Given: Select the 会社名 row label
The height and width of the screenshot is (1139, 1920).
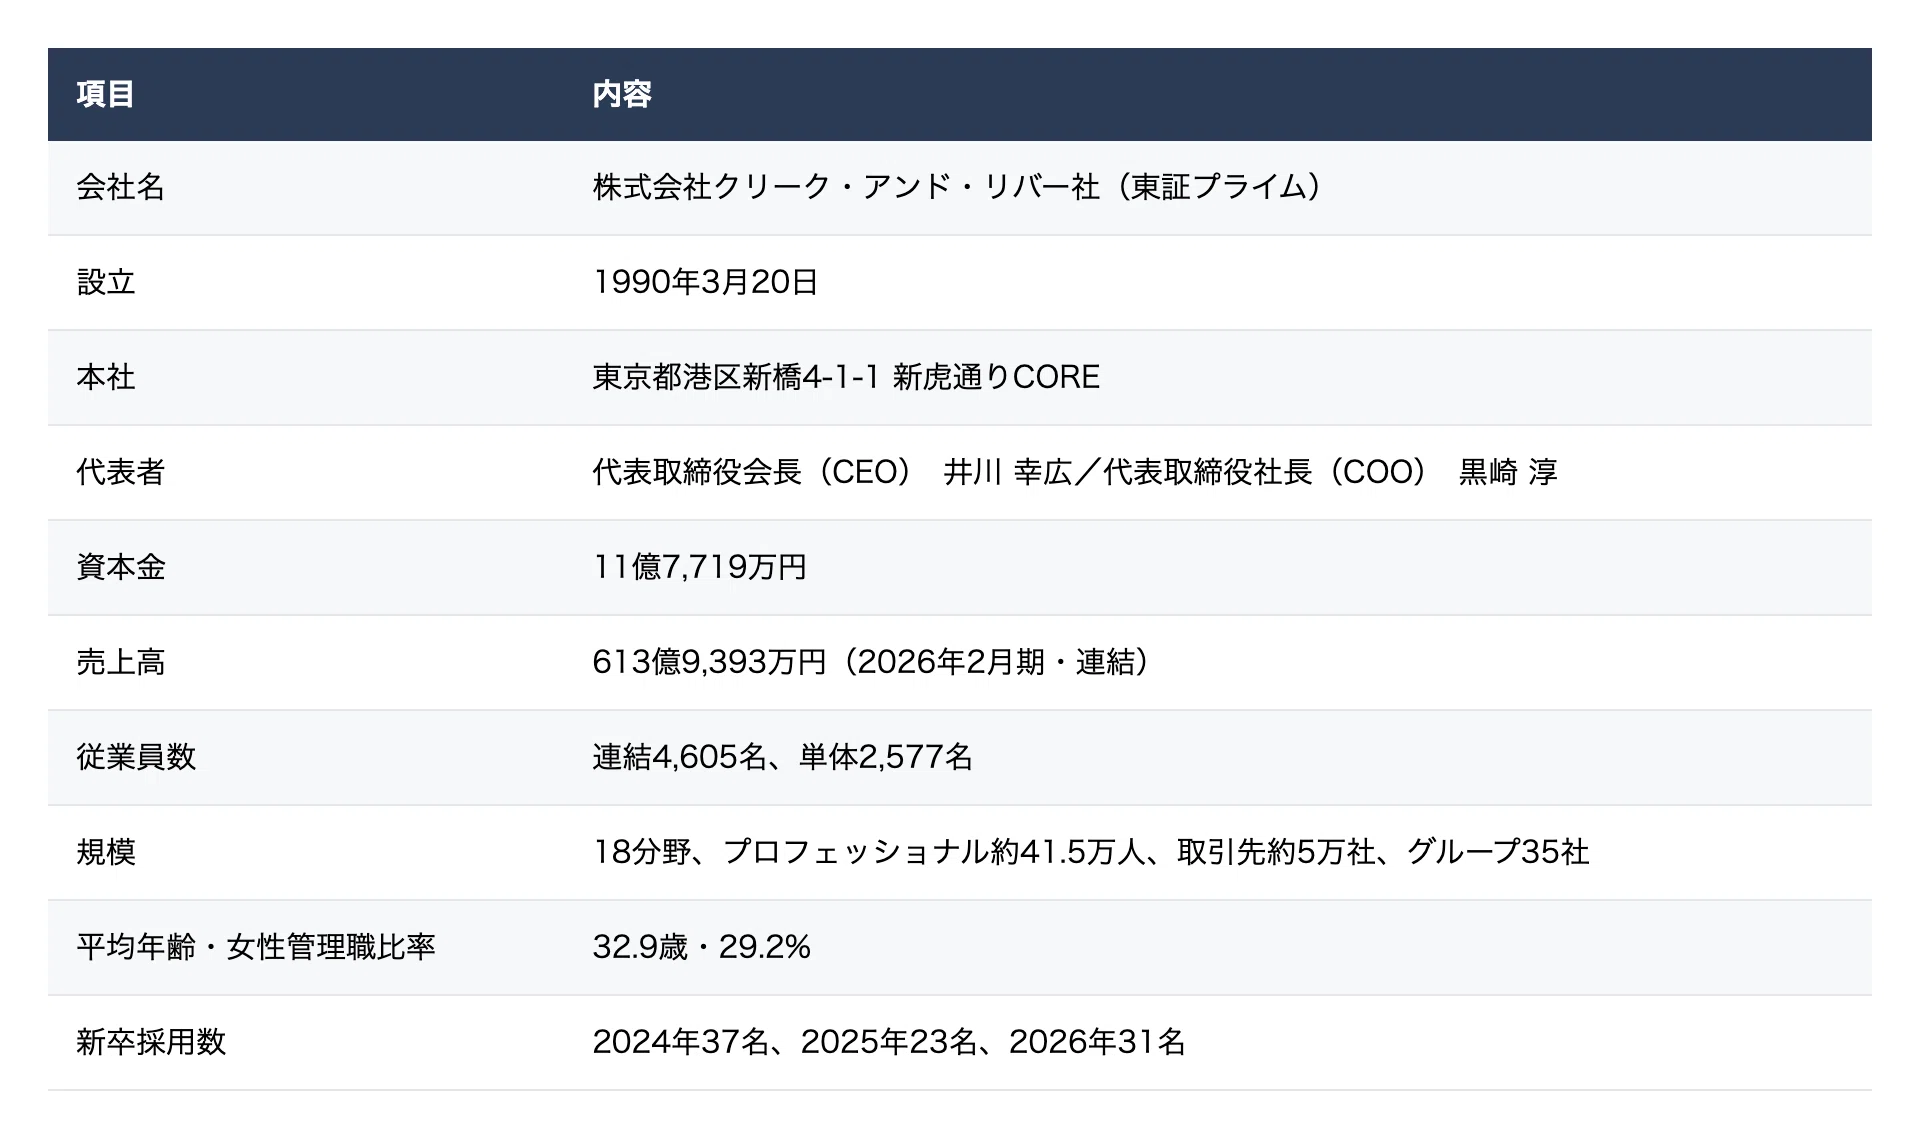Looking at the screenshot, I should pos(121,187).
